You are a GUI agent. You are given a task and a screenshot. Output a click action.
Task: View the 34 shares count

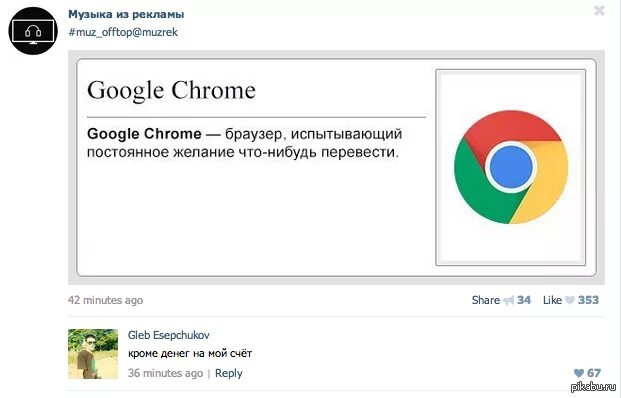click(x=524, y=300)
